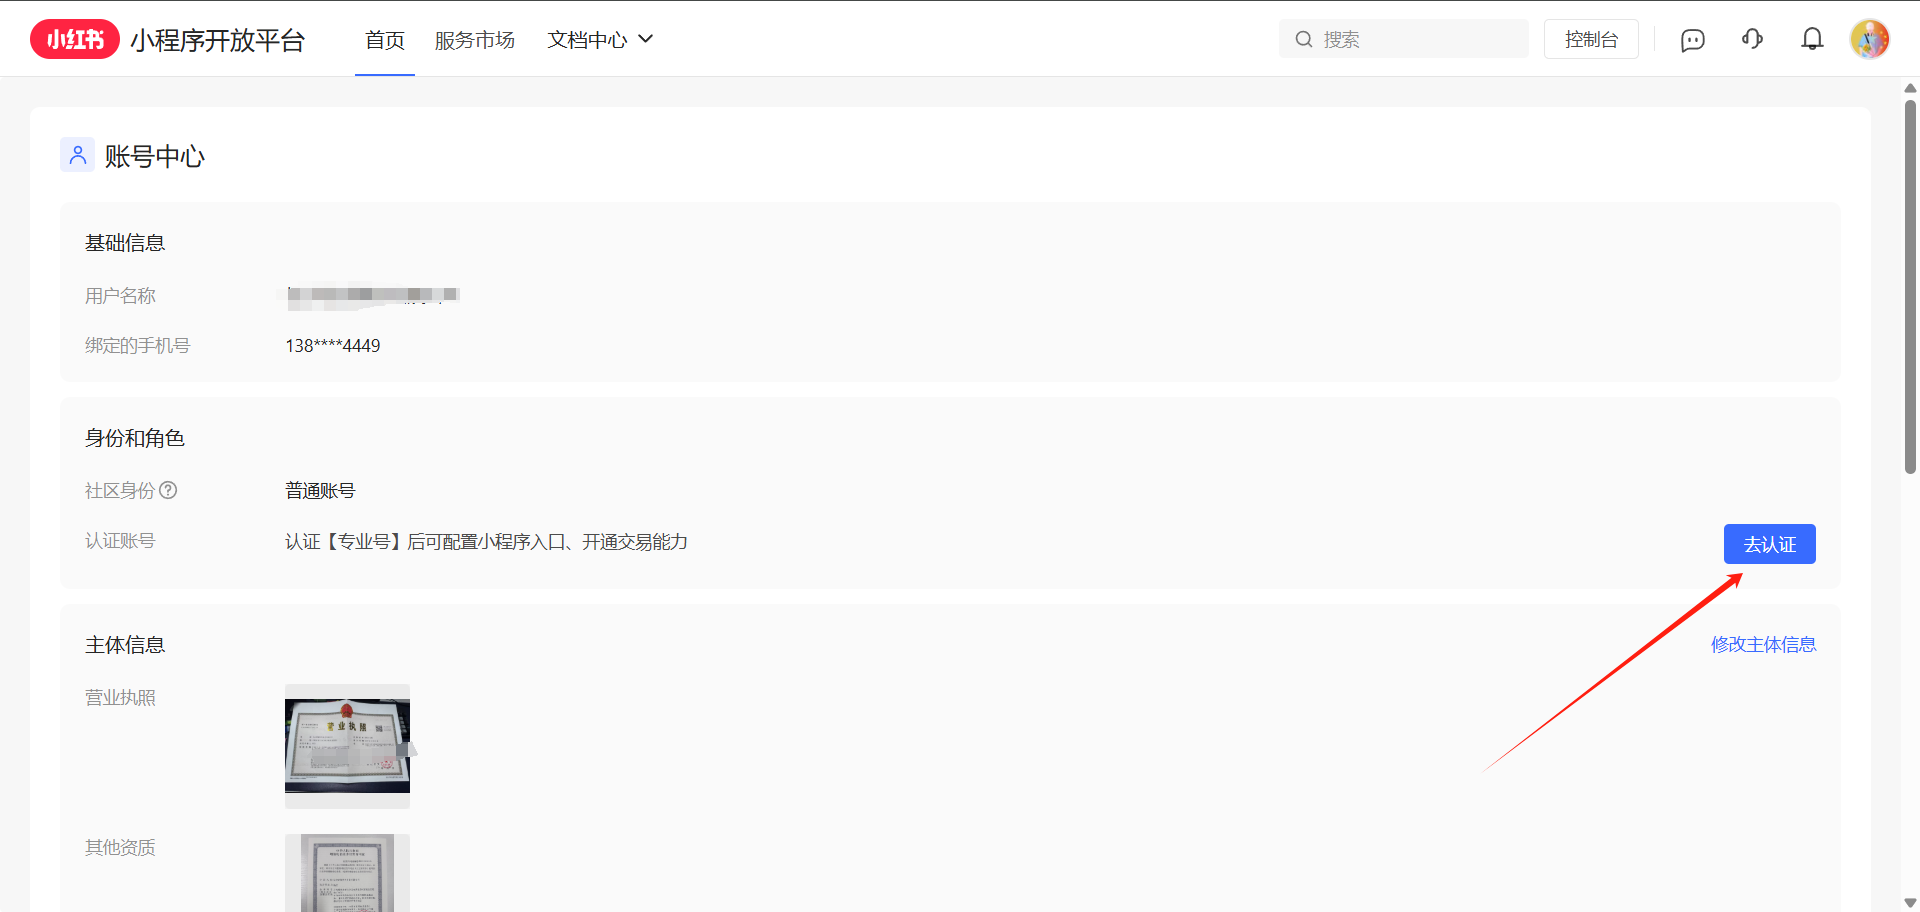Viewport: 1920px width, 912px height.
Task: Click the scrollbar down arrow
Action: [x=1910, y=903]
